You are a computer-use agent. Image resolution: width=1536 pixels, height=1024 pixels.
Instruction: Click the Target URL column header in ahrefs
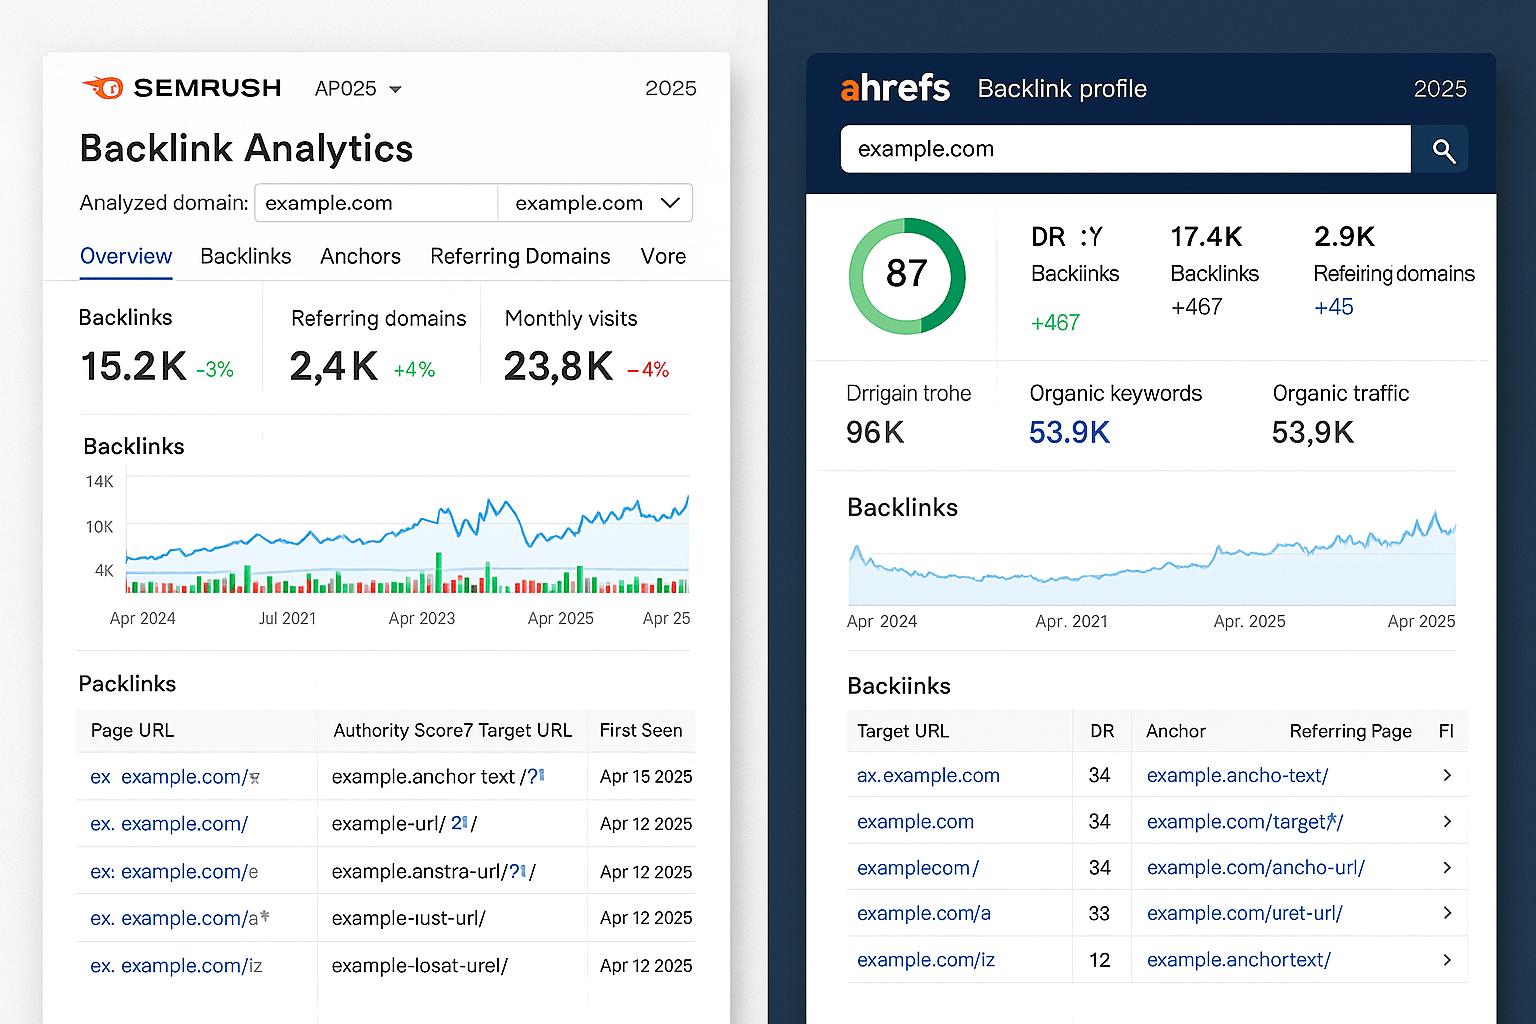(x=903, y=731)
